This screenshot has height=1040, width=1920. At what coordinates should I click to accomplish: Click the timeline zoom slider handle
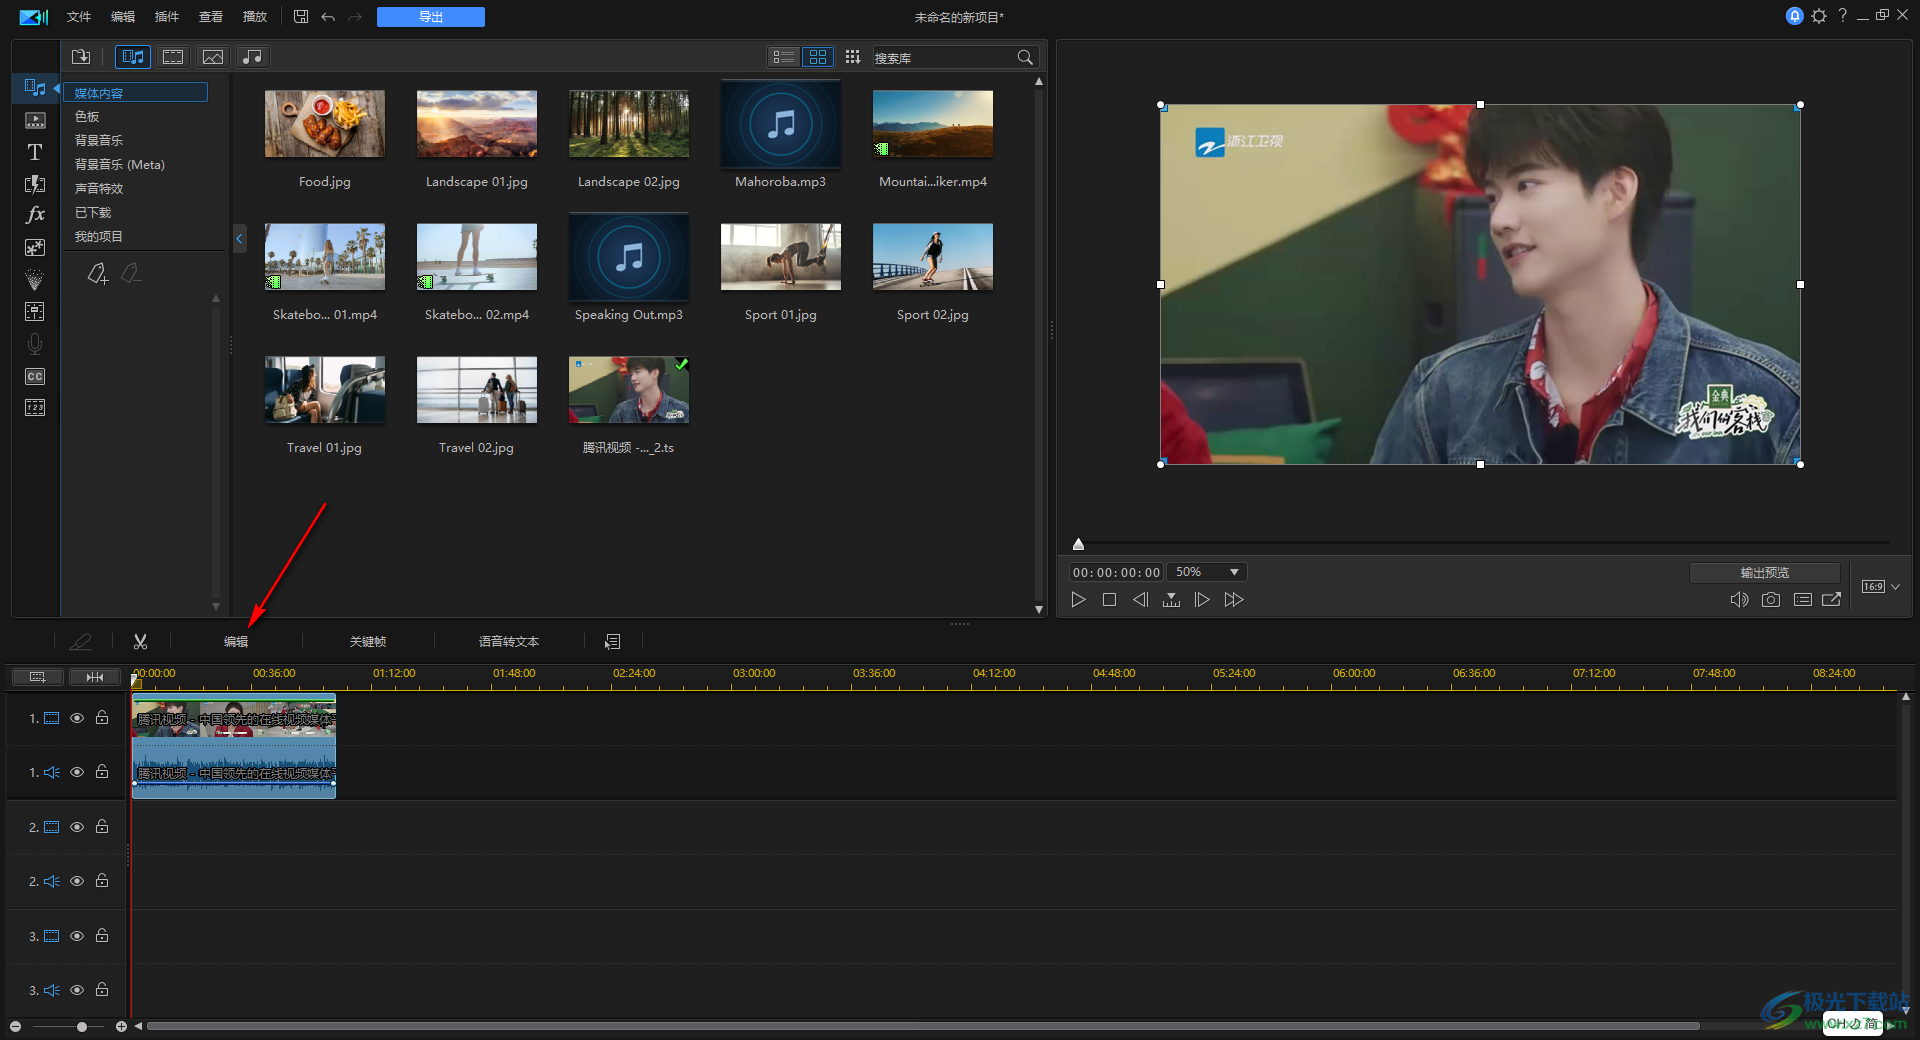82,1026
